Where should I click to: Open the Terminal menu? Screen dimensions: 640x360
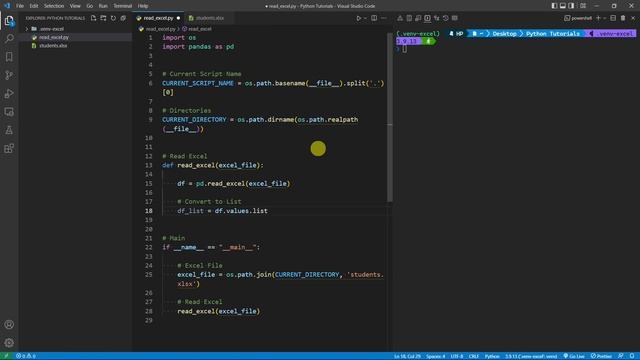[x=122, y=6]
